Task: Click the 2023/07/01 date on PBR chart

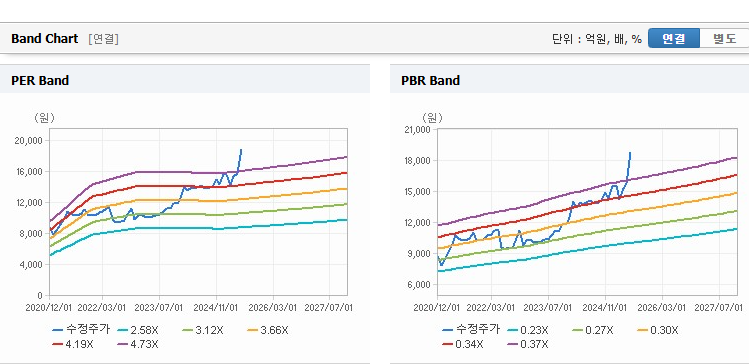Action: click(548, 308)
